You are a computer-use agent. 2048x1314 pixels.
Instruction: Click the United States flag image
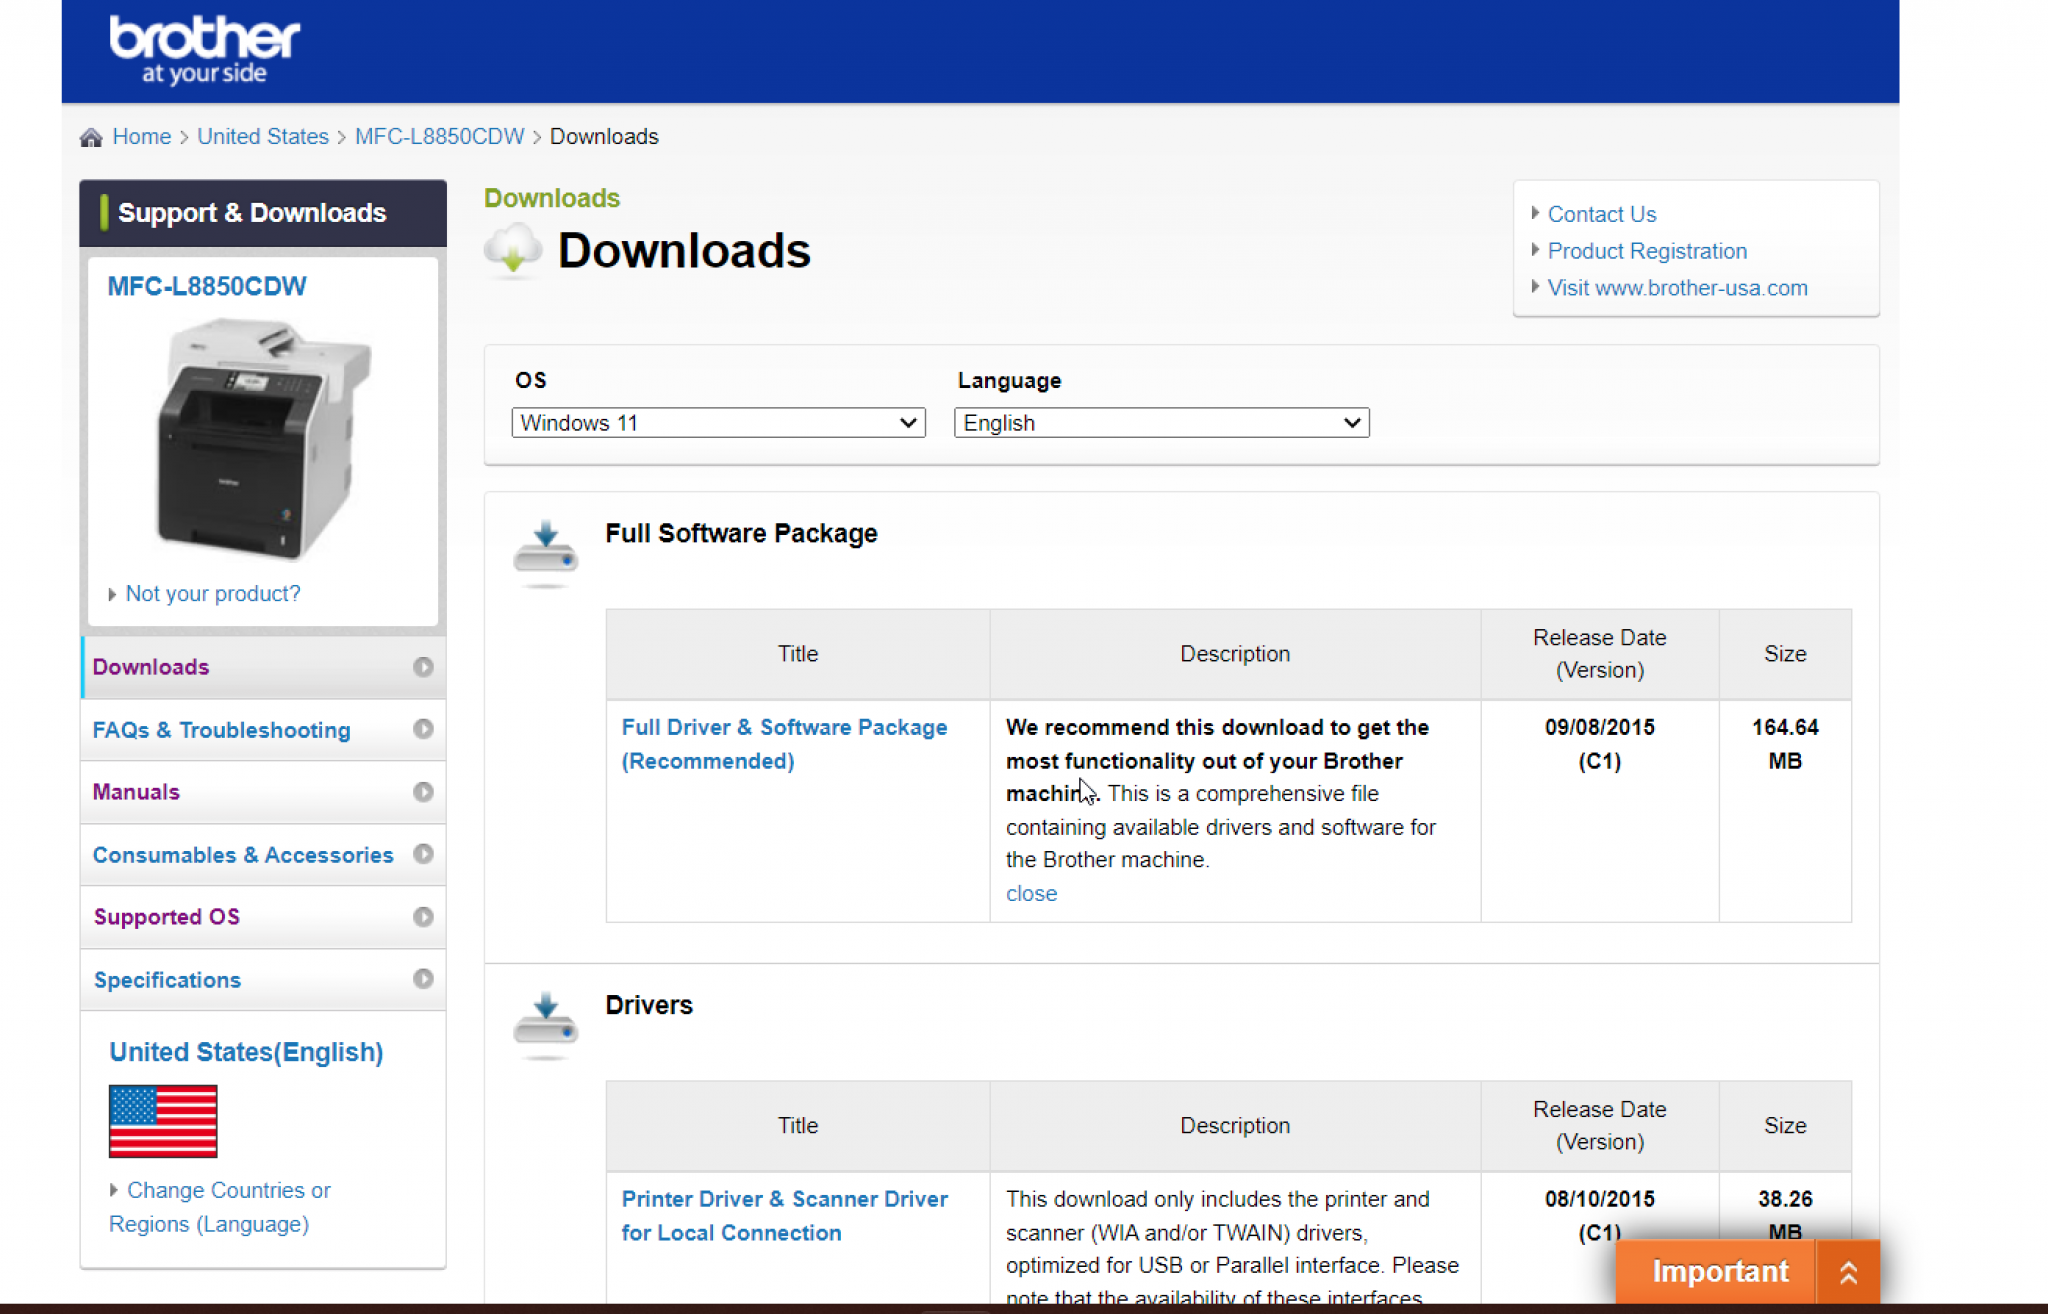[x=163, y=1121]
